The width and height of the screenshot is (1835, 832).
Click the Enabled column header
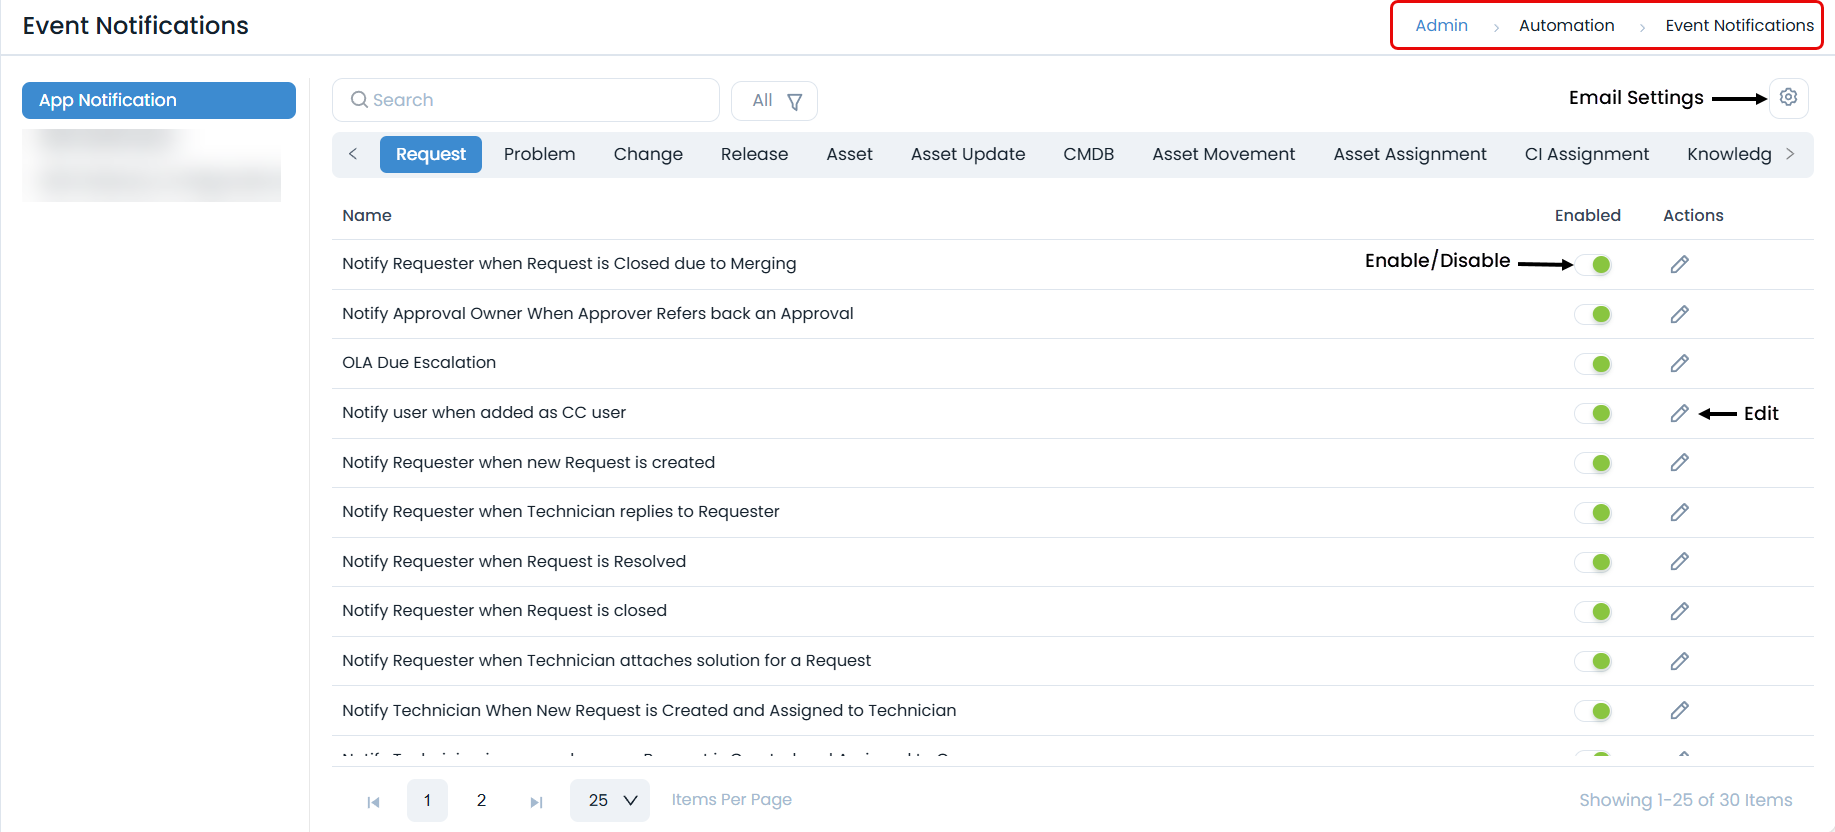coord(1587,215)
